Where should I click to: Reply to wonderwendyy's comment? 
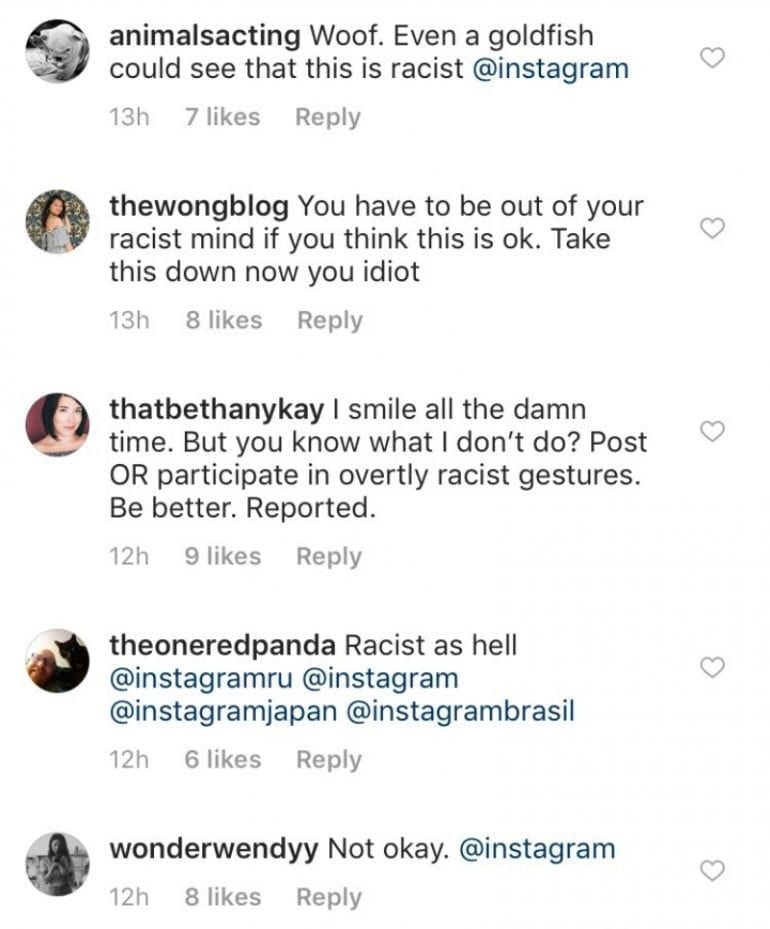click(328, 897)
